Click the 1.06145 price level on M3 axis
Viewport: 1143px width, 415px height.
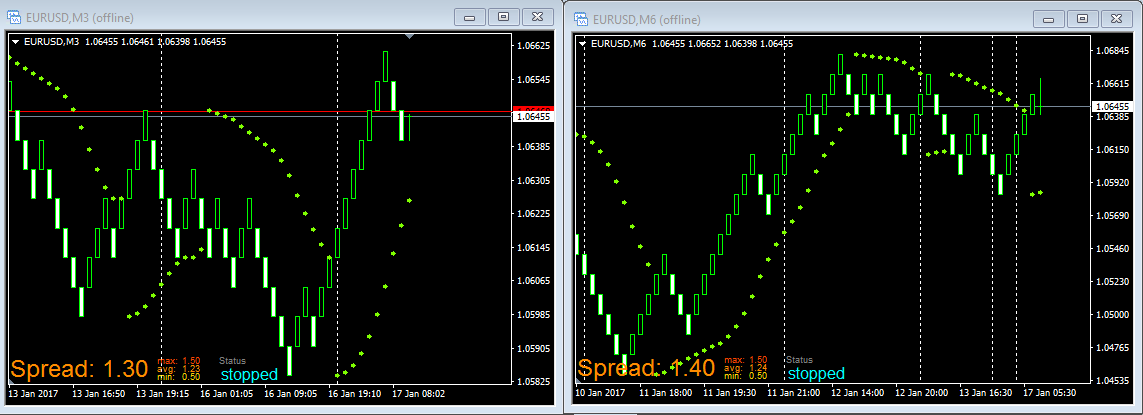coord(536,247)
